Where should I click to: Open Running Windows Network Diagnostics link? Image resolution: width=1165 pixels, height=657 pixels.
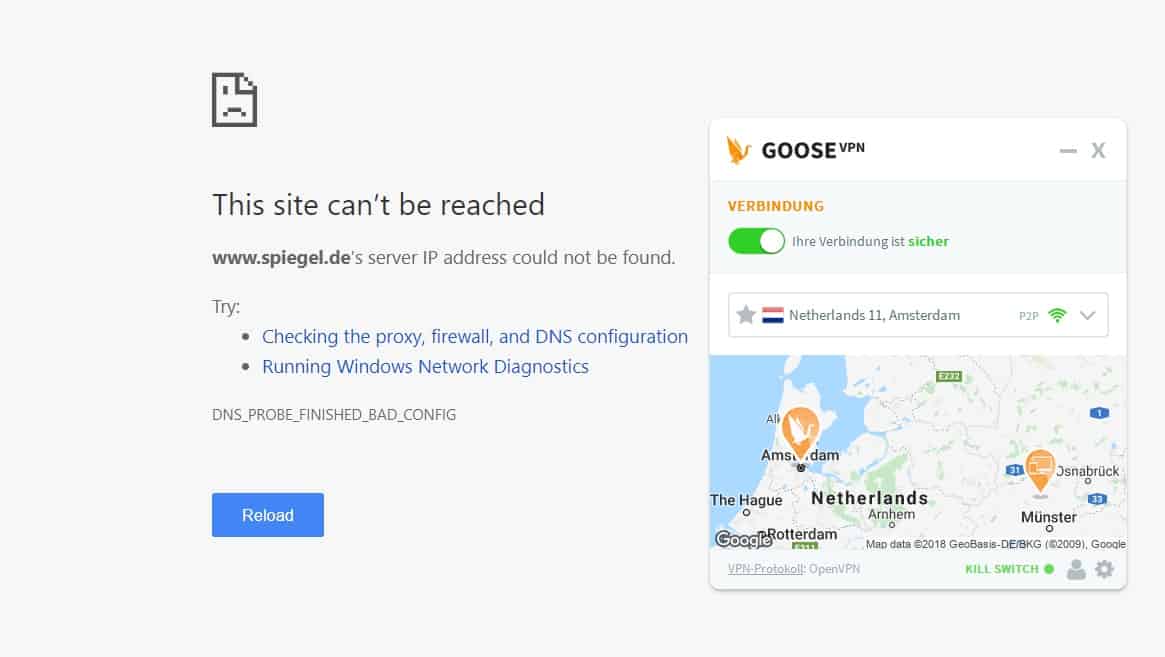tap(425, 366)
